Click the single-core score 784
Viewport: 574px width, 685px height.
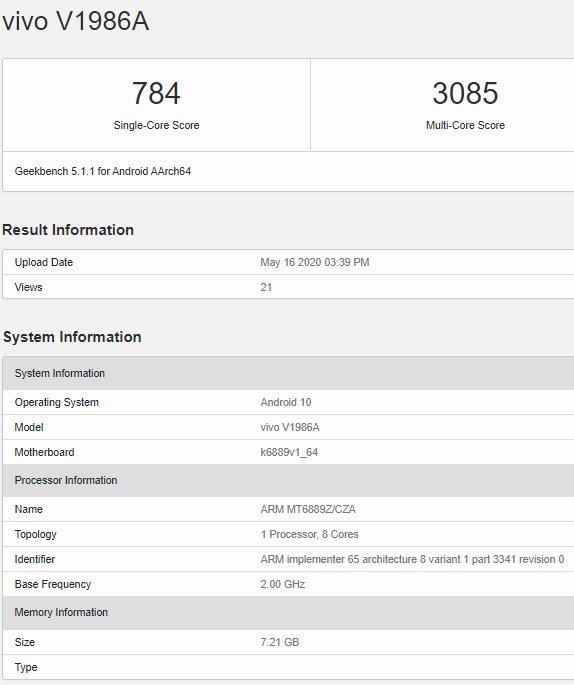156,93
